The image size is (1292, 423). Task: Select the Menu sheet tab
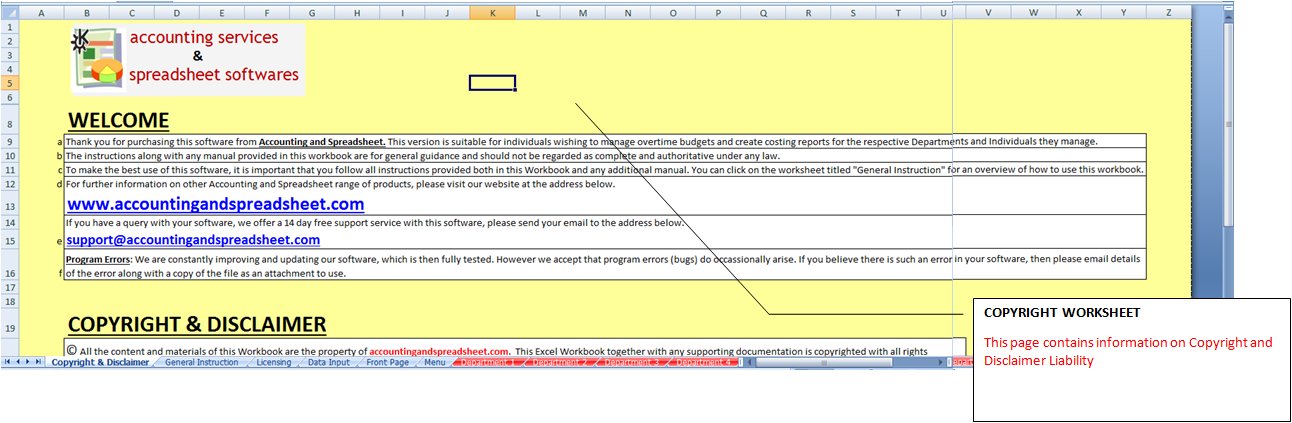point(434,362)
